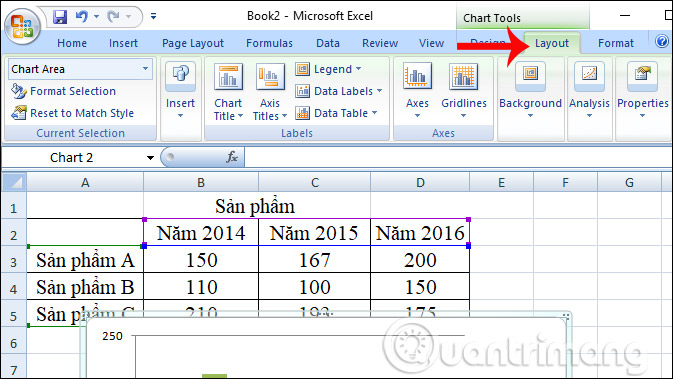Select column B header

pos(201,182)
